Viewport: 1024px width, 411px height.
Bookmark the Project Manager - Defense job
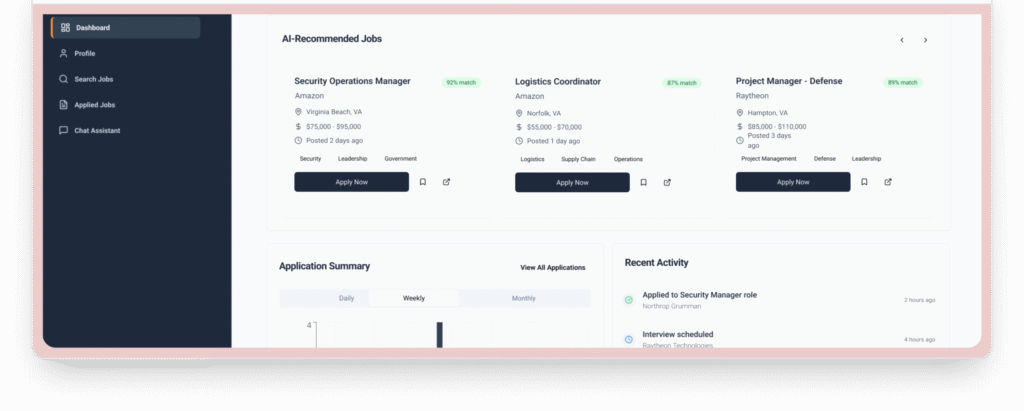tap(864, 182)
